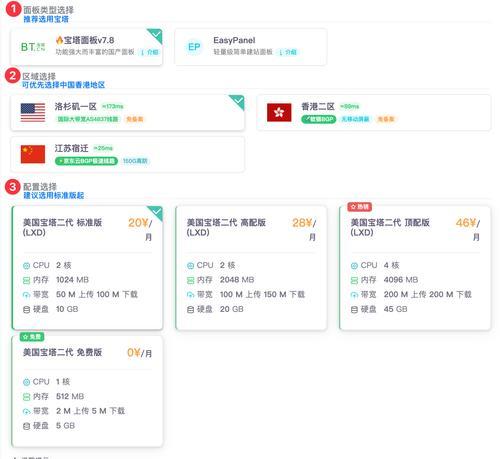Click the 硬盘 disk icon in 标准版 card
The height and width of the screenshot is (459, 500).
pyautogui.click(x=26, y=310)
